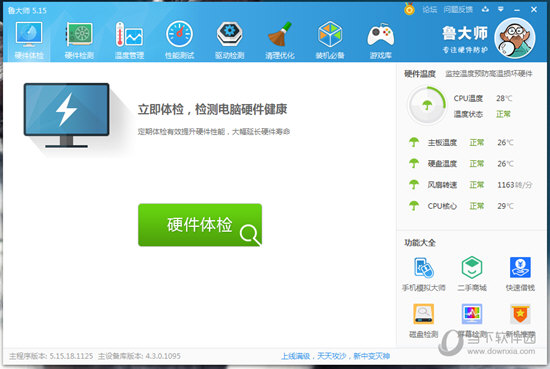The image size is (550, 369).
Task: Click the CPU temperature gauge circle
Action: tap(427, 105)
